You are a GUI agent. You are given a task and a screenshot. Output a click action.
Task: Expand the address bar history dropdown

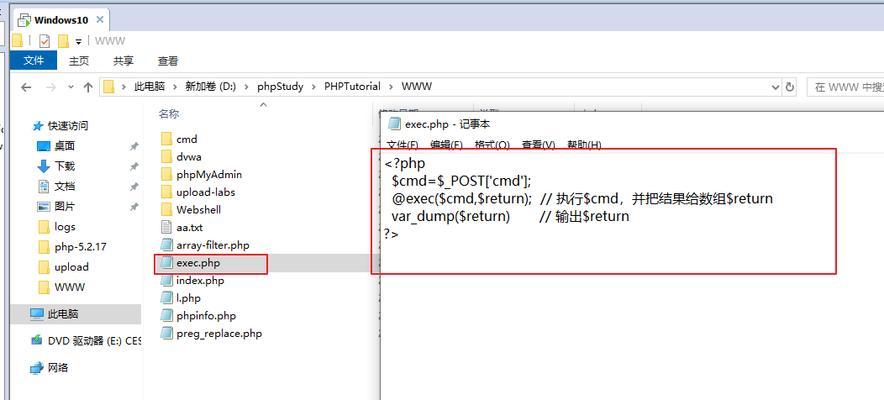pyautogui.click(x=775, y=87)
